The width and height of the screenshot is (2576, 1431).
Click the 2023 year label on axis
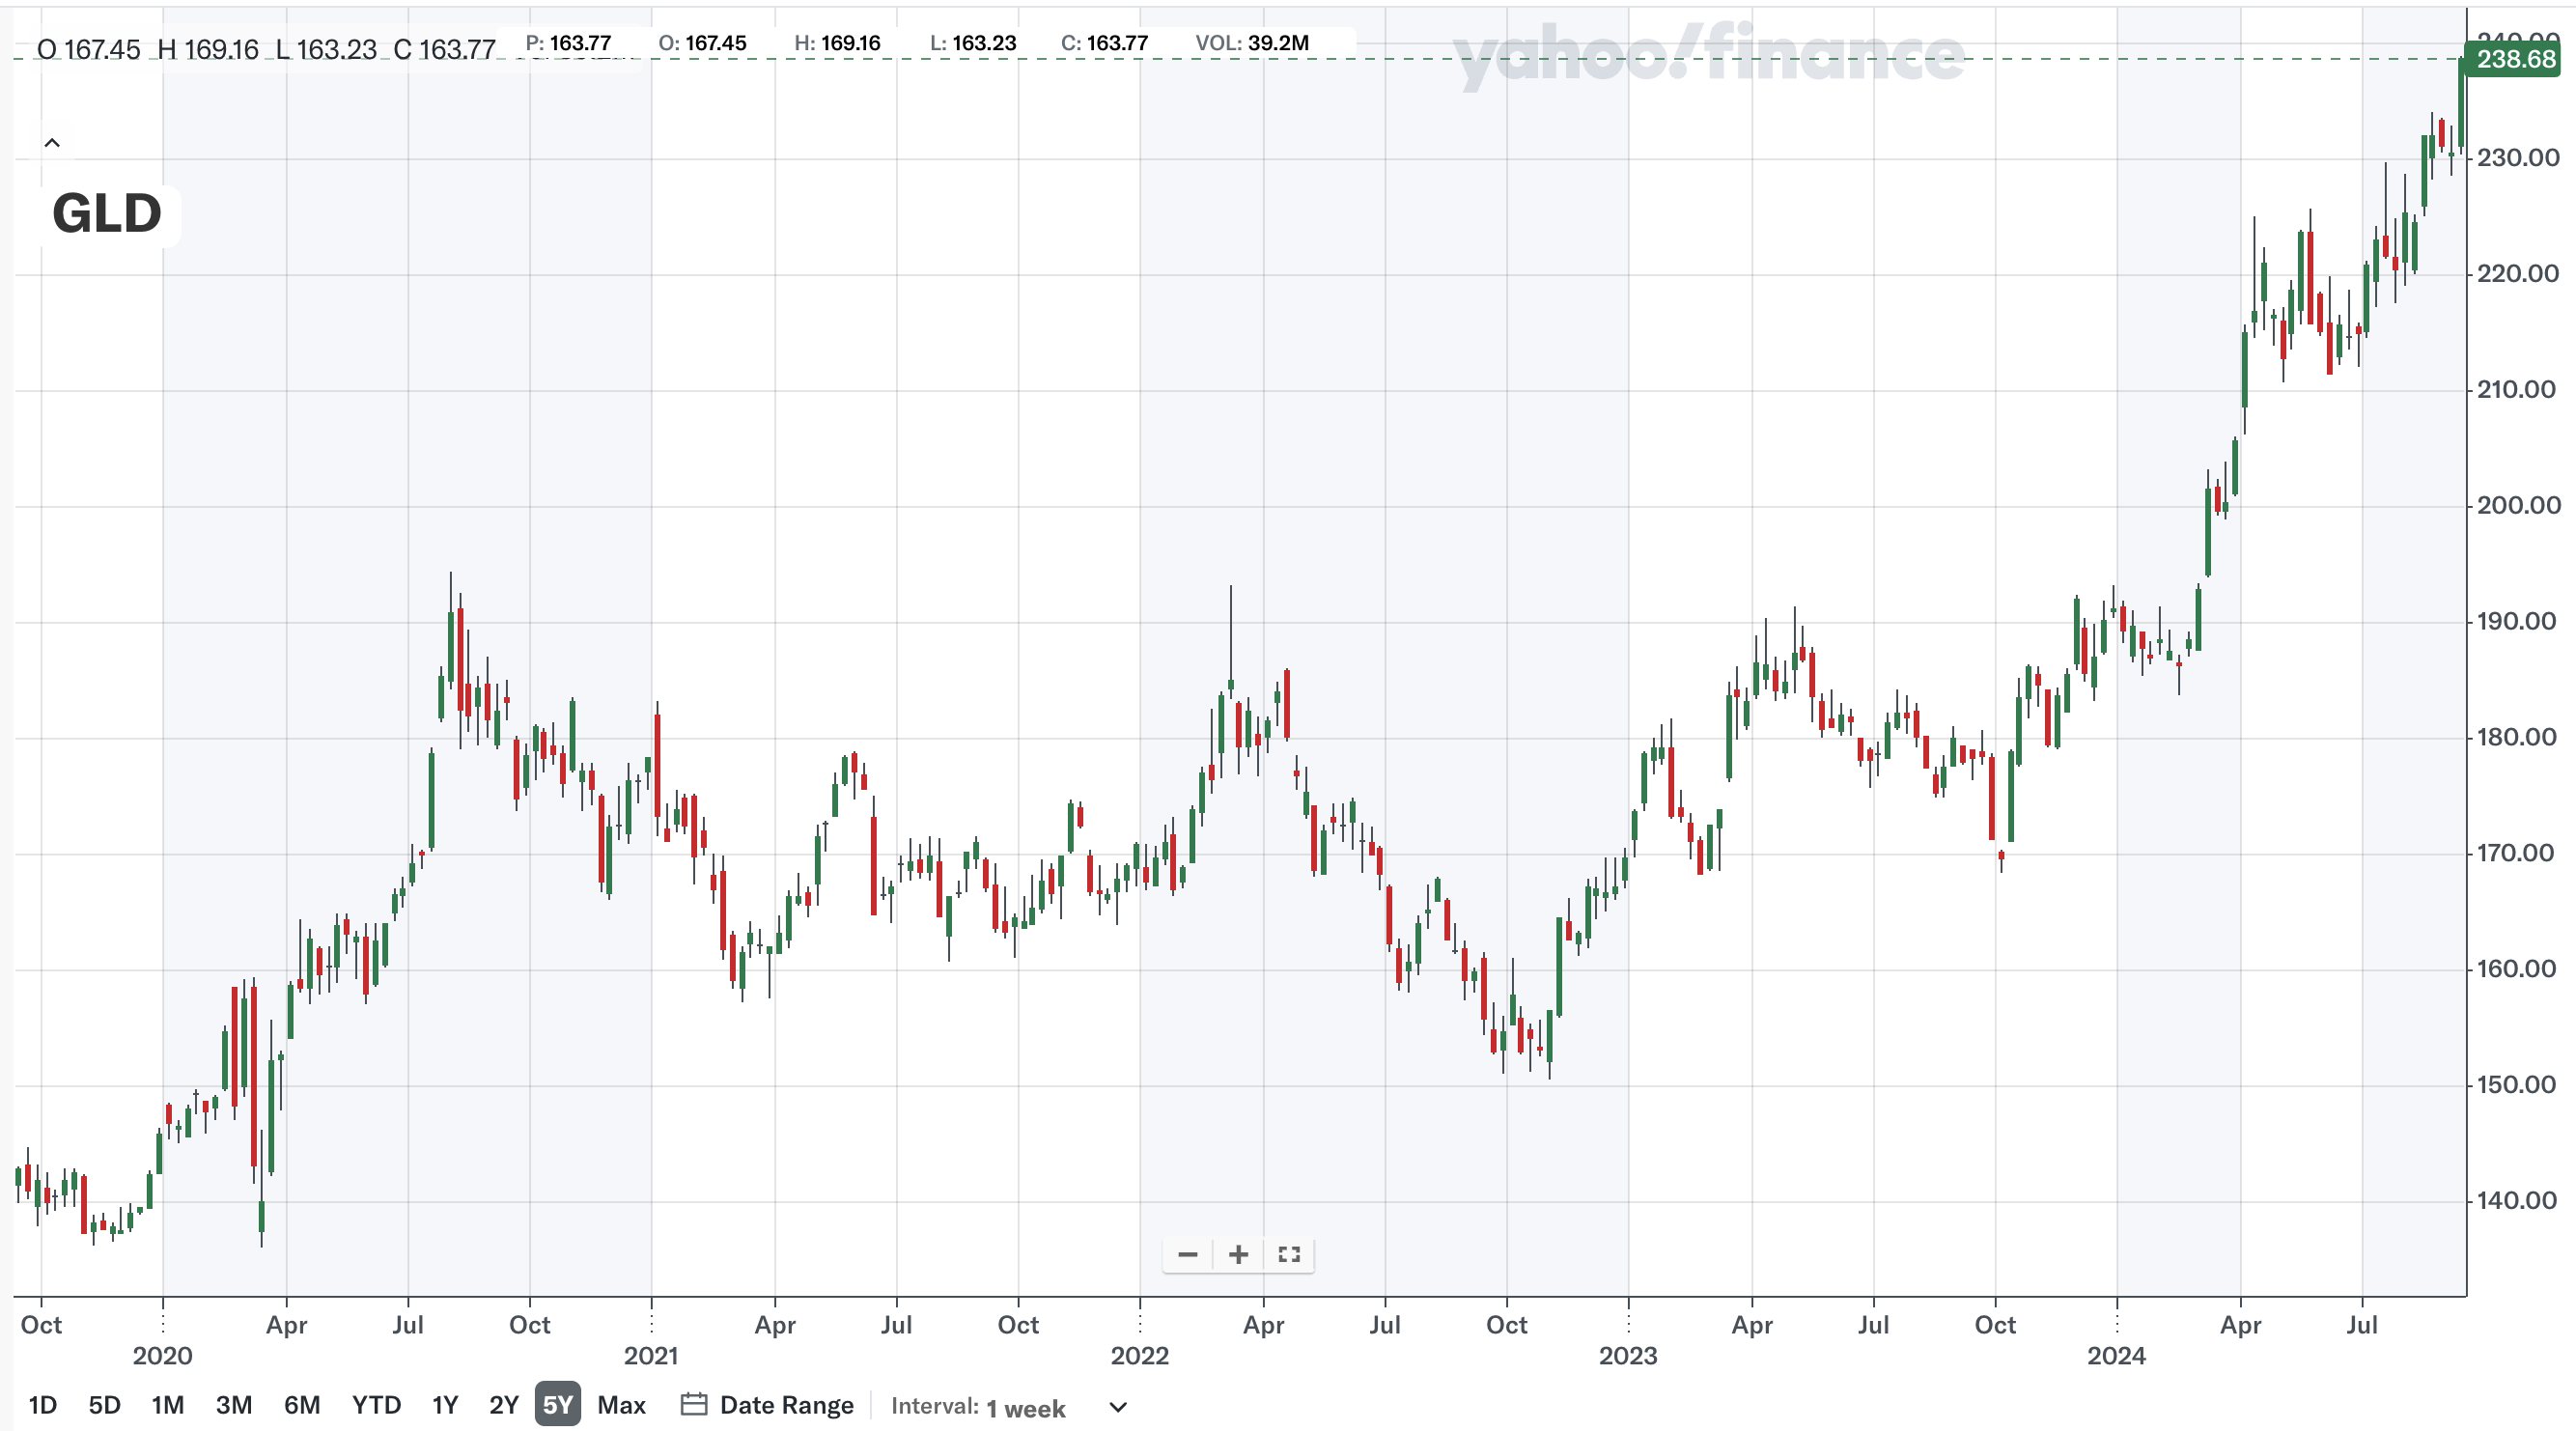tap(1628, 1356)
